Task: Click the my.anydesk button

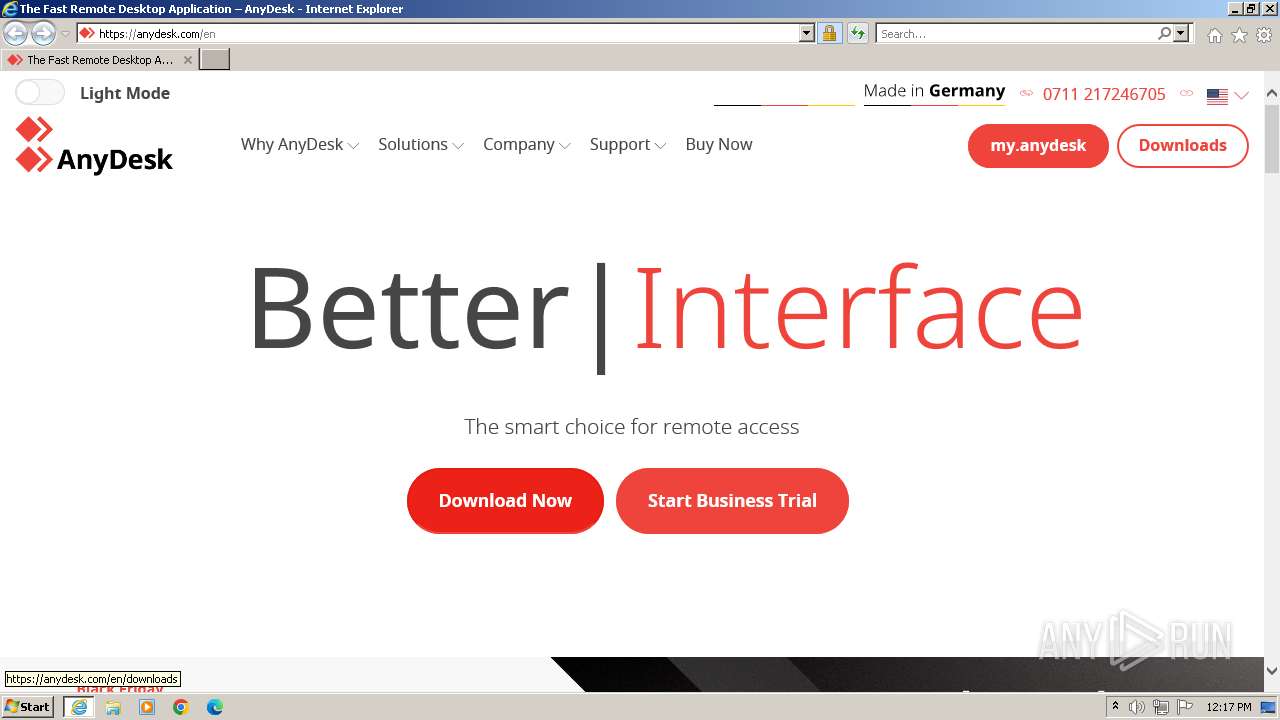Action: tap(1038, 146)
